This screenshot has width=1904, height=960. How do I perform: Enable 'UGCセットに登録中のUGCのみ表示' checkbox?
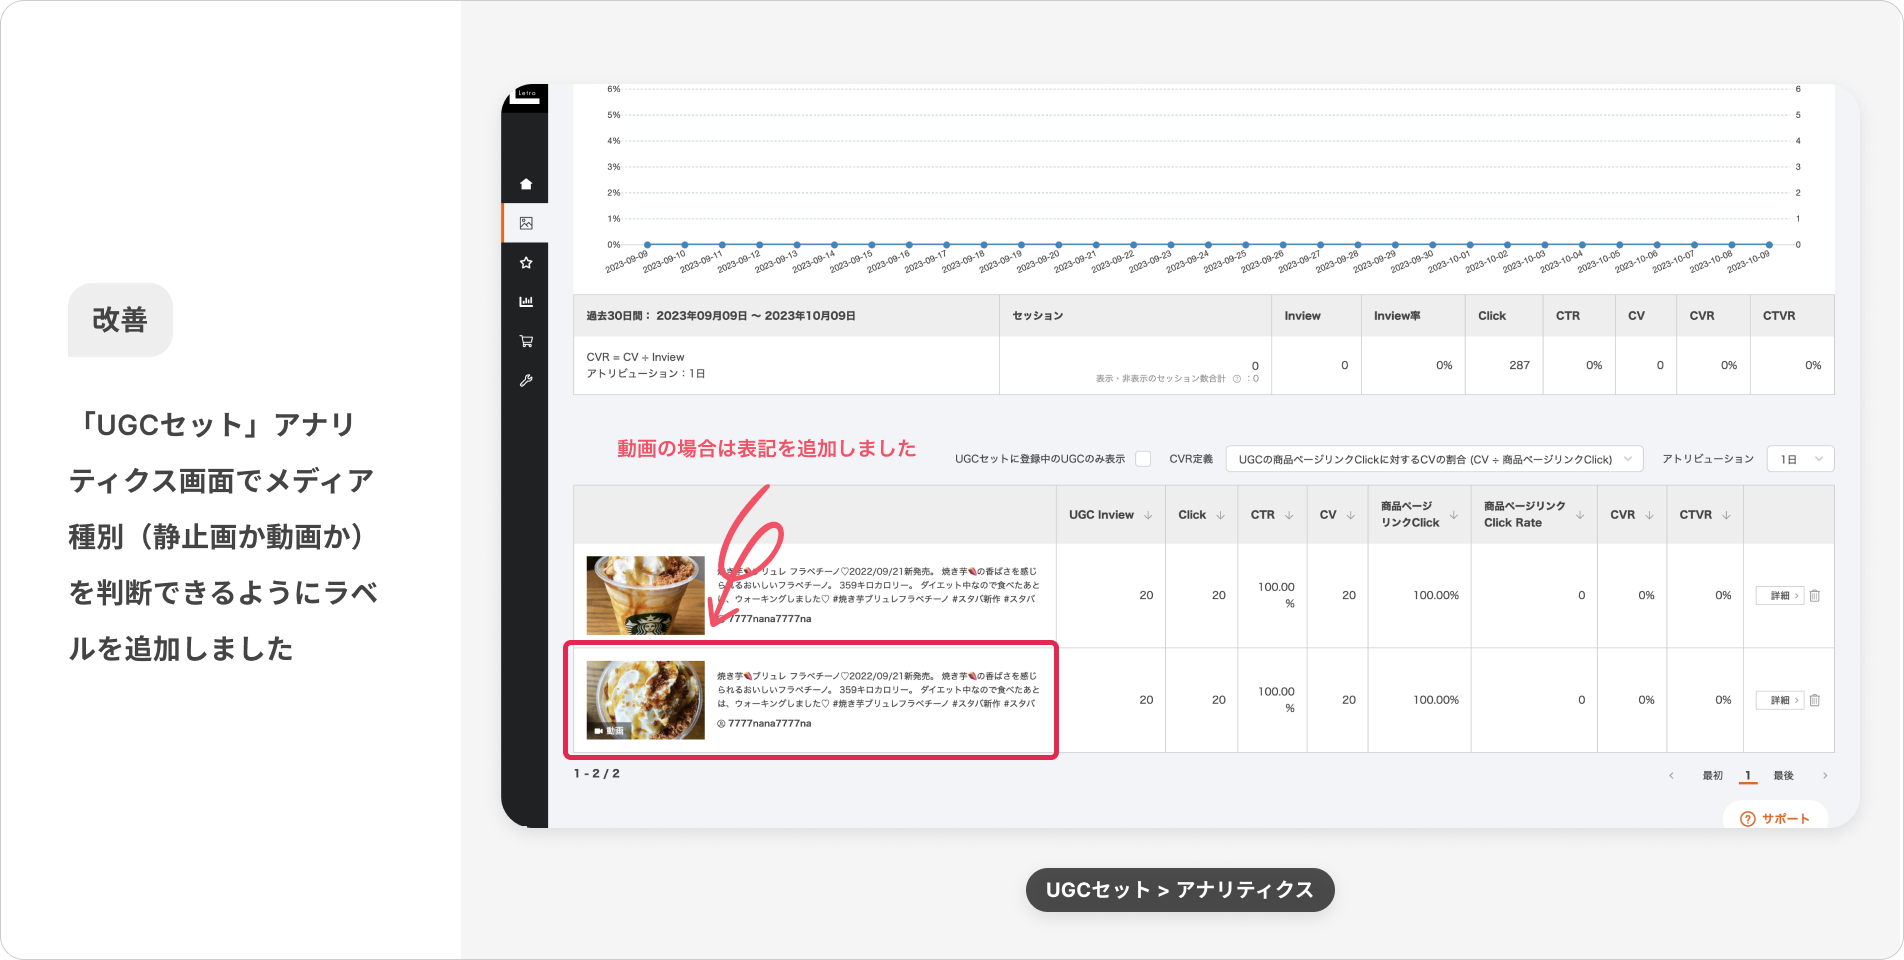1143,459
